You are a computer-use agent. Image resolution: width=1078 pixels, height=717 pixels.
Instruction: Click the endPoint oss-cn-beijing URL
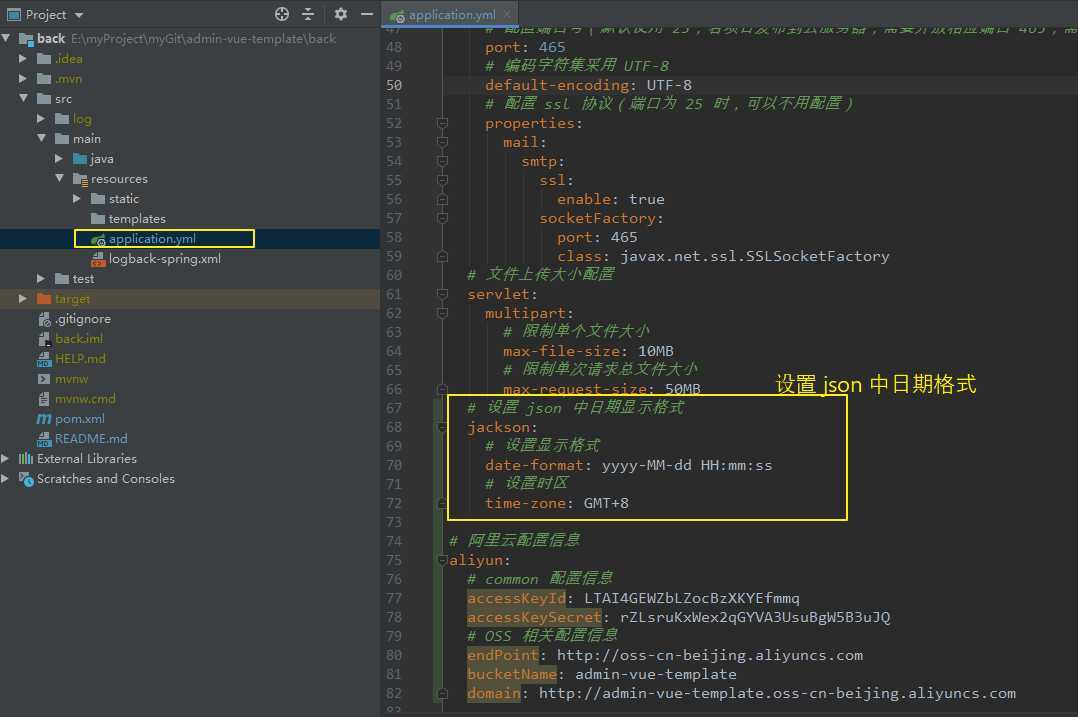pos(710,655)
